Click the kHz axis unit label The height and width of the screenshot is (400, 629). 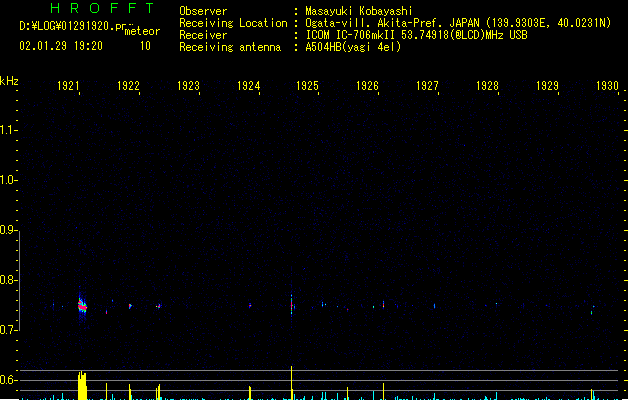9,81
